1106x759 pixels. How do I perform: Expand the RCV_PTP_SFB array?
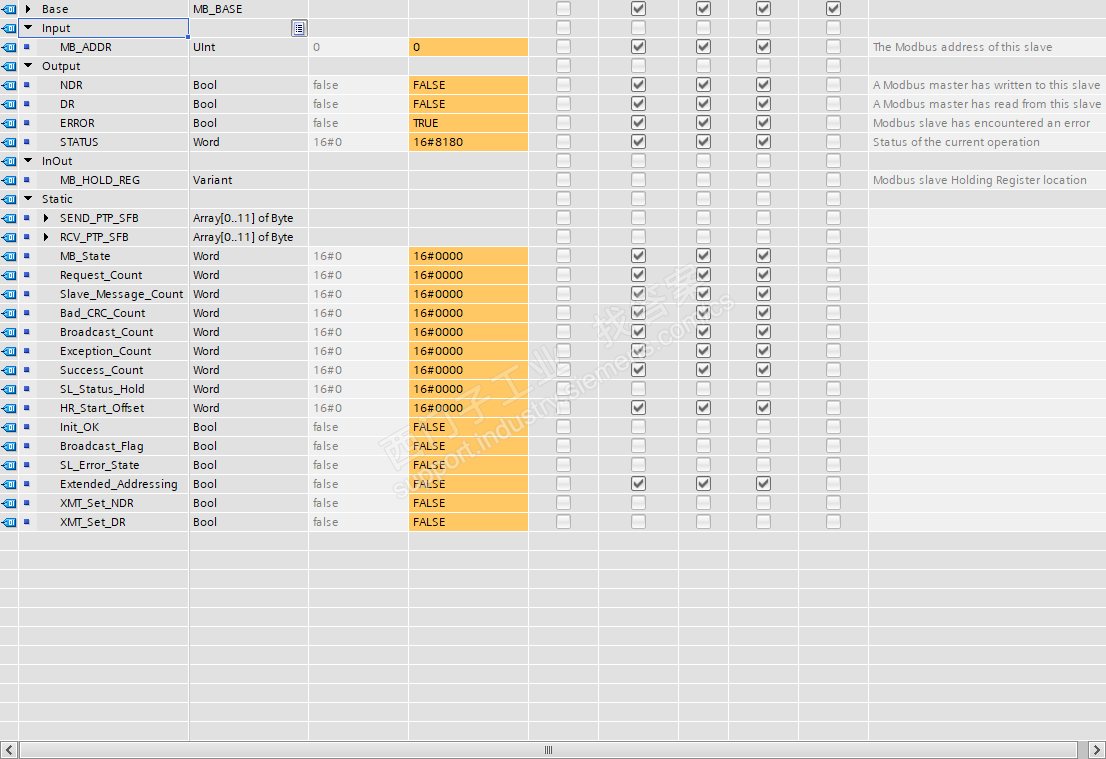(47, 238)
